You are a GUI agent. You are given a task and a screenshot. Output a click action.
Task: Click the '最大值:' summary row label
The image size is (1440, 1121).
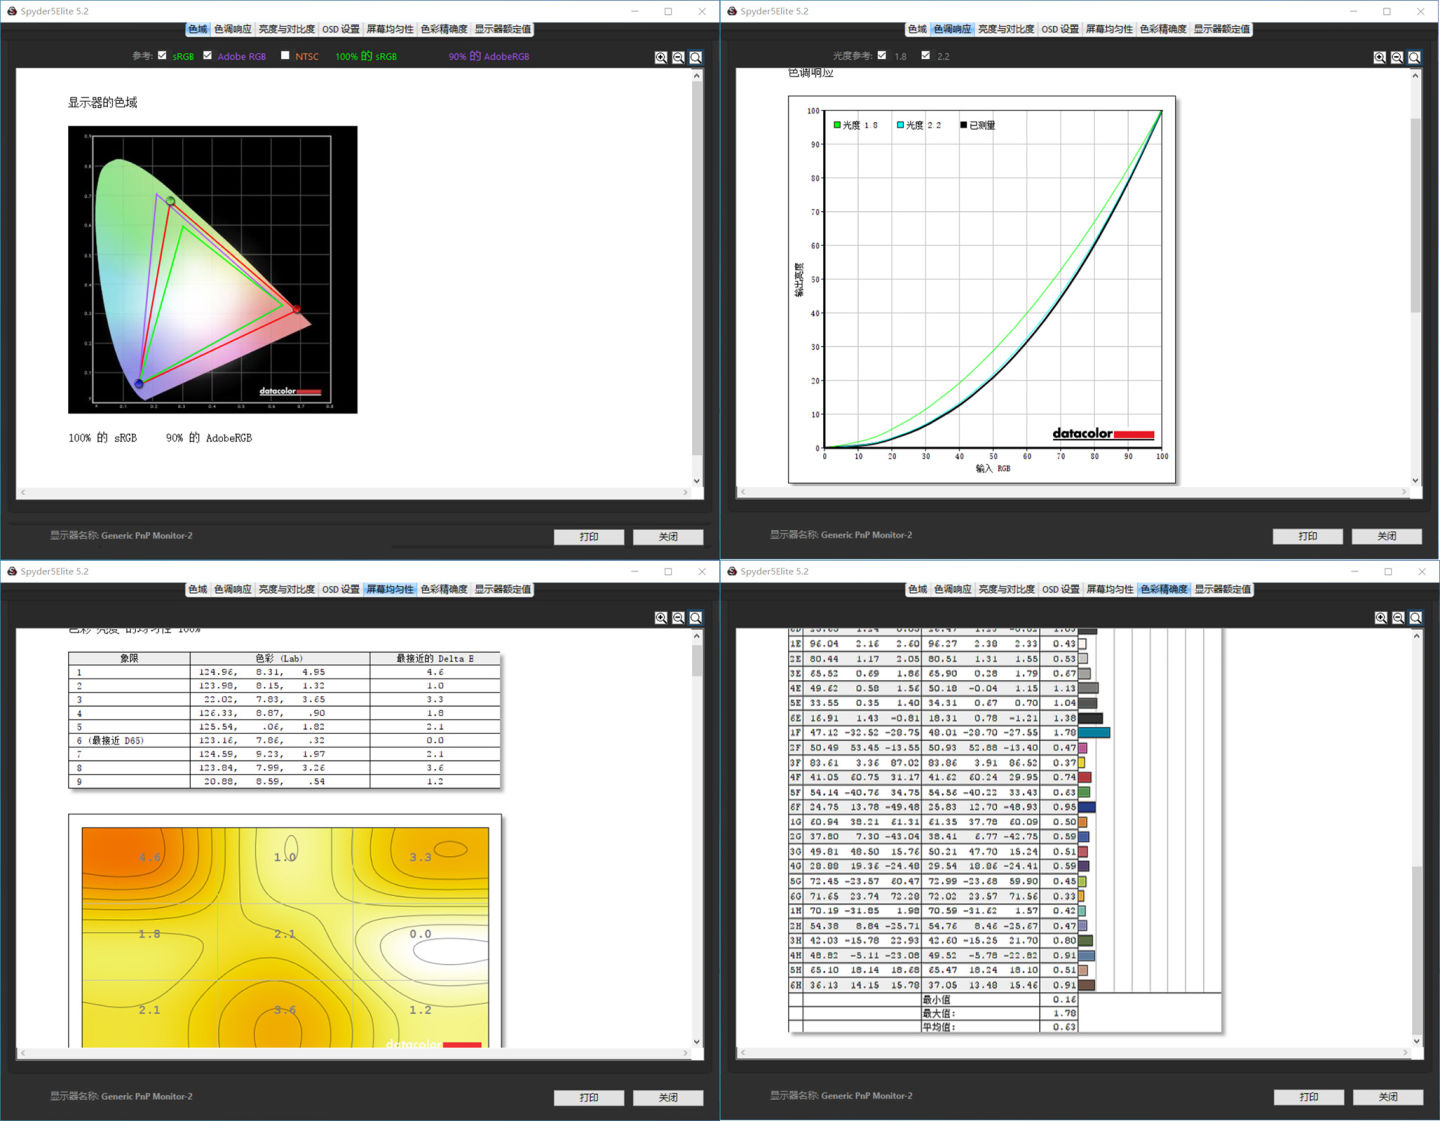[938, 1014]
